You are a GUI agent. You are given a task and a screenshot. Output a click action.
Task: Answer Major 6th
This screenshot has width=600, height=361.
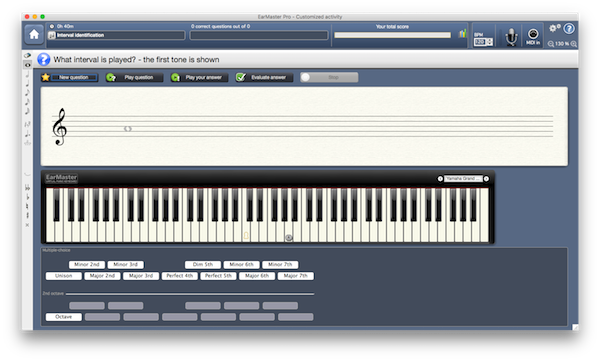pos(257,276)
